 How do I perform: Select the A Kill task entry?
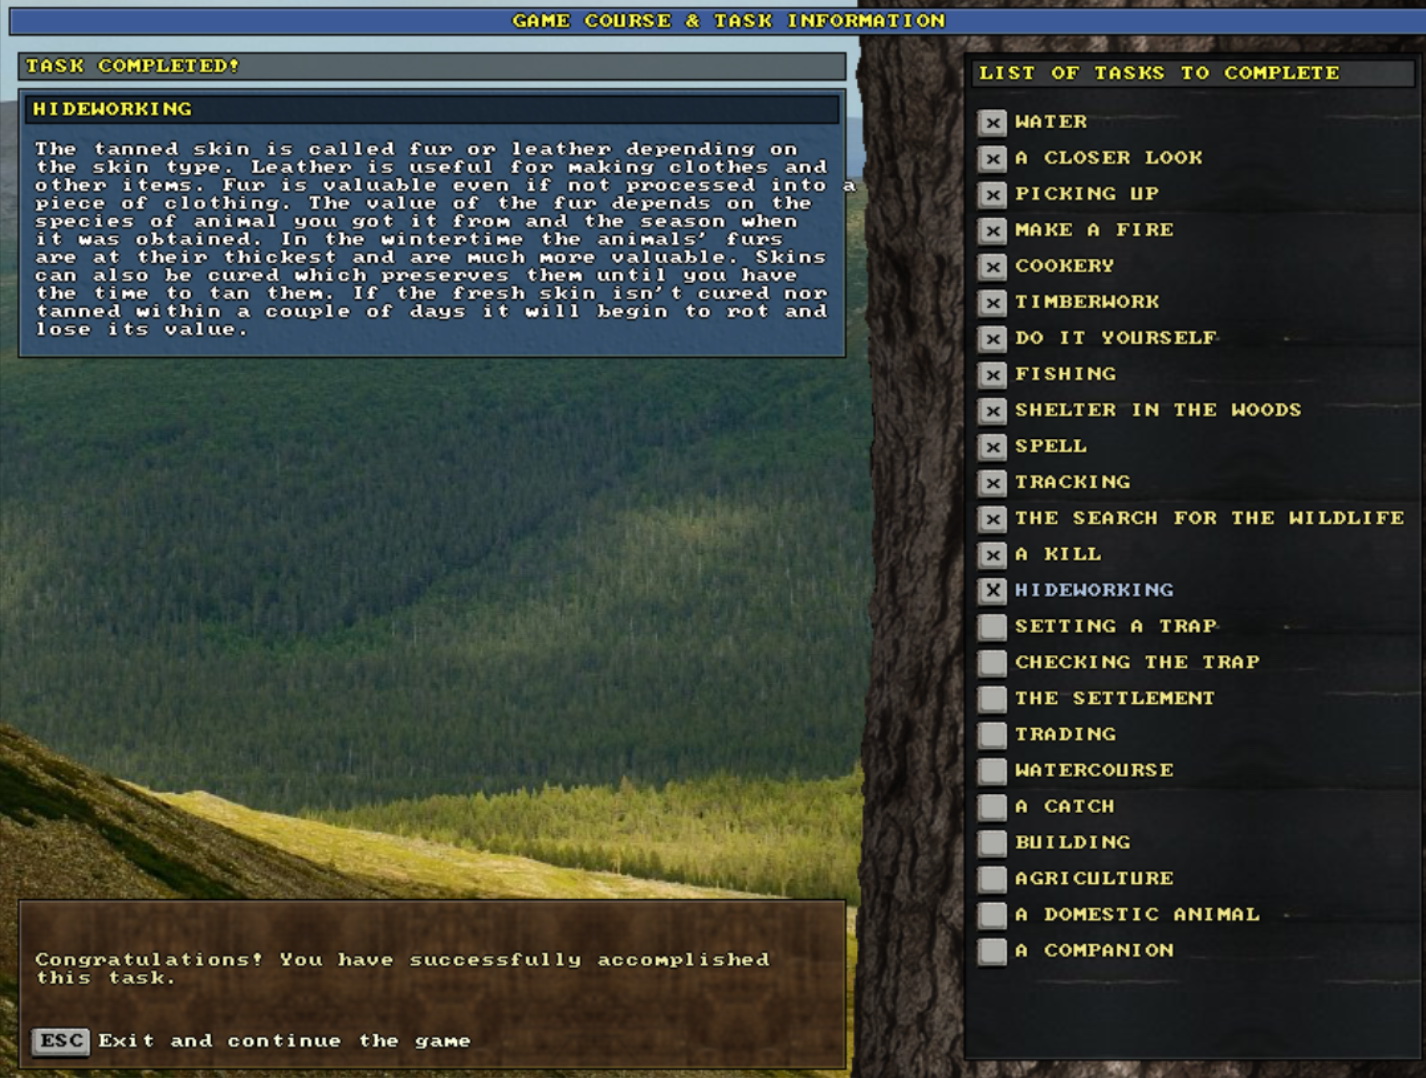coord(1057,554)
